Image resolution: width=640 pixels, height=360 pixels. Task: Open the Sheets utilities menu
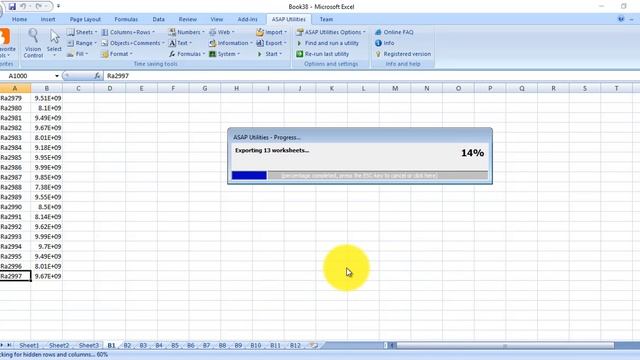[82, 32]
